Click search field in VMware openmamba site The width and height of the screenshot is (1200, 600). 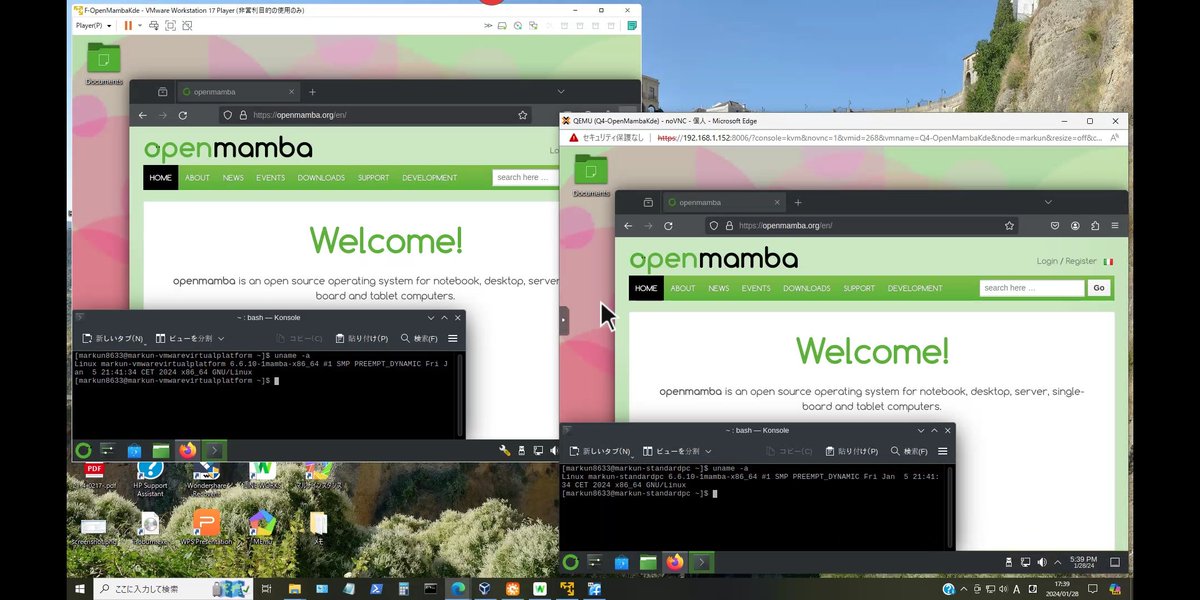pyautogui.click(x=525, y=177)
